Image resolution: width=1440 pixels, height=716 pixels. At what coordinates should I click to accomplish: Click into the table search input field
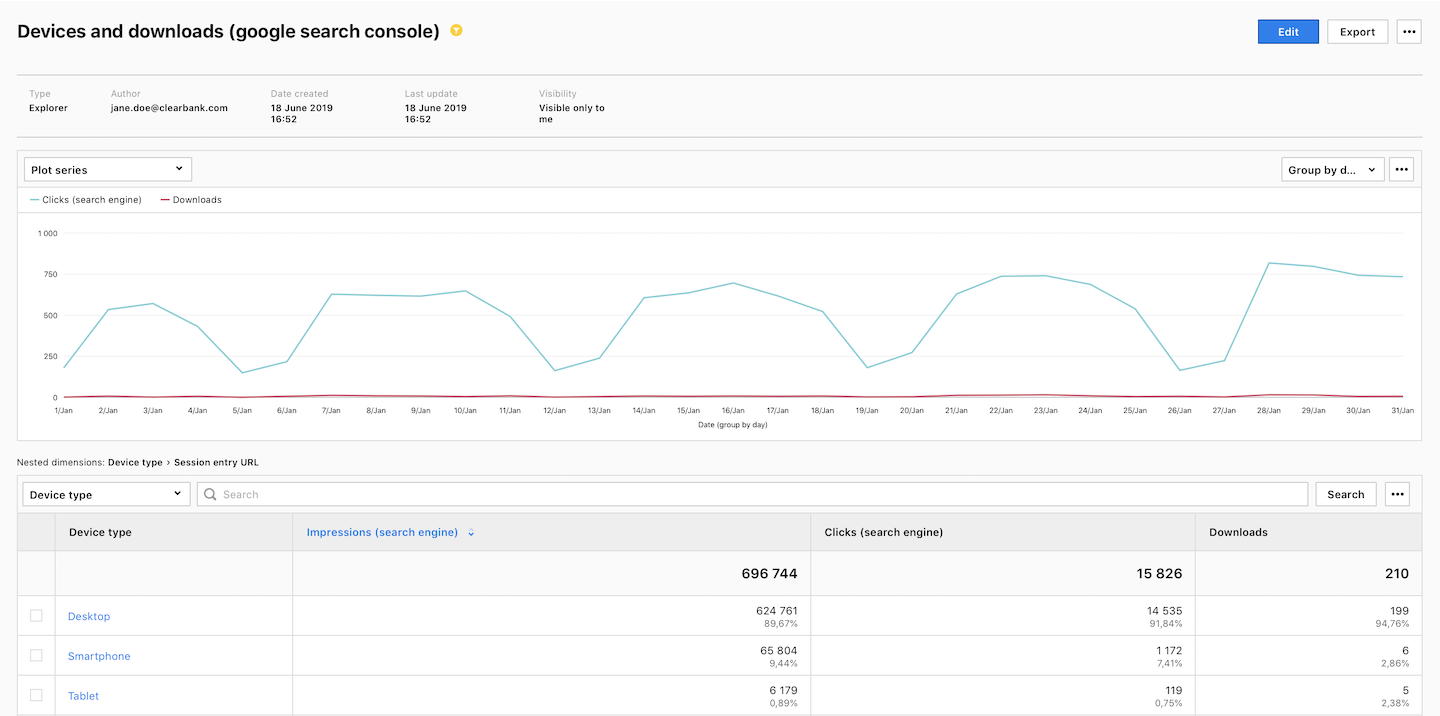[752, 494]
